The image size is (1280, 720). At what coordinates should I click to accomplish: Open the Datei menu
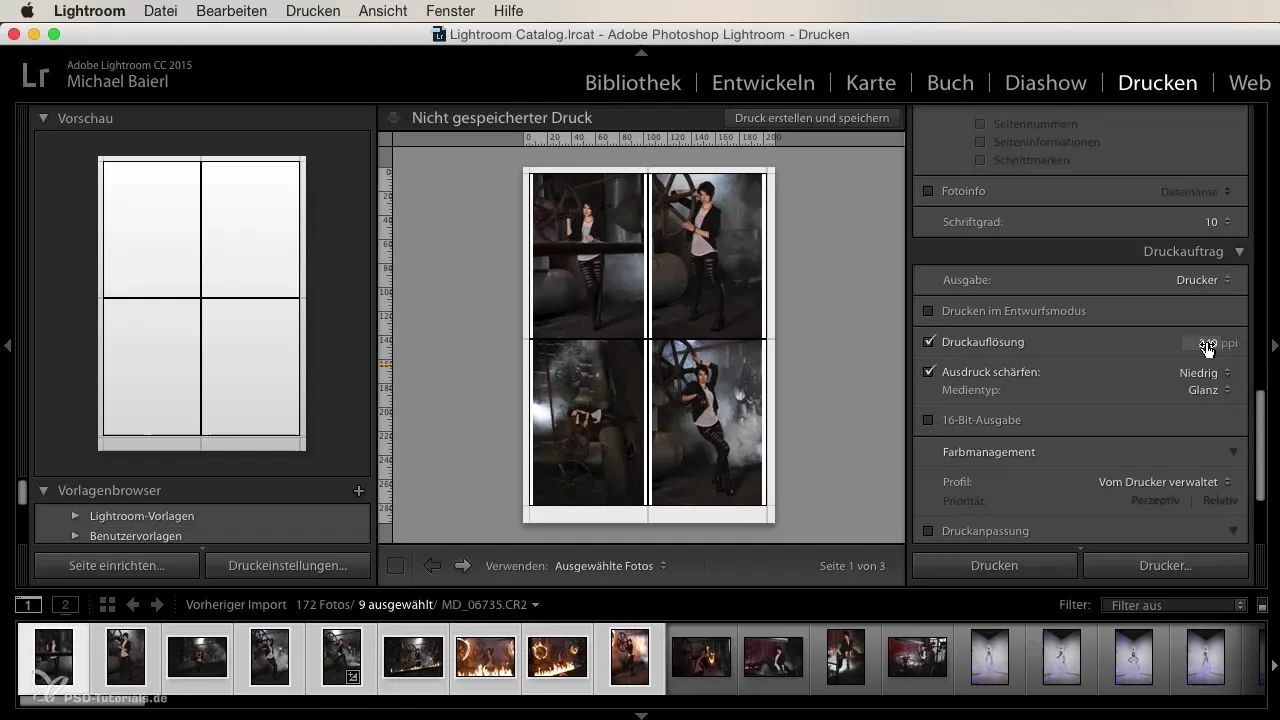pos(161,11)
